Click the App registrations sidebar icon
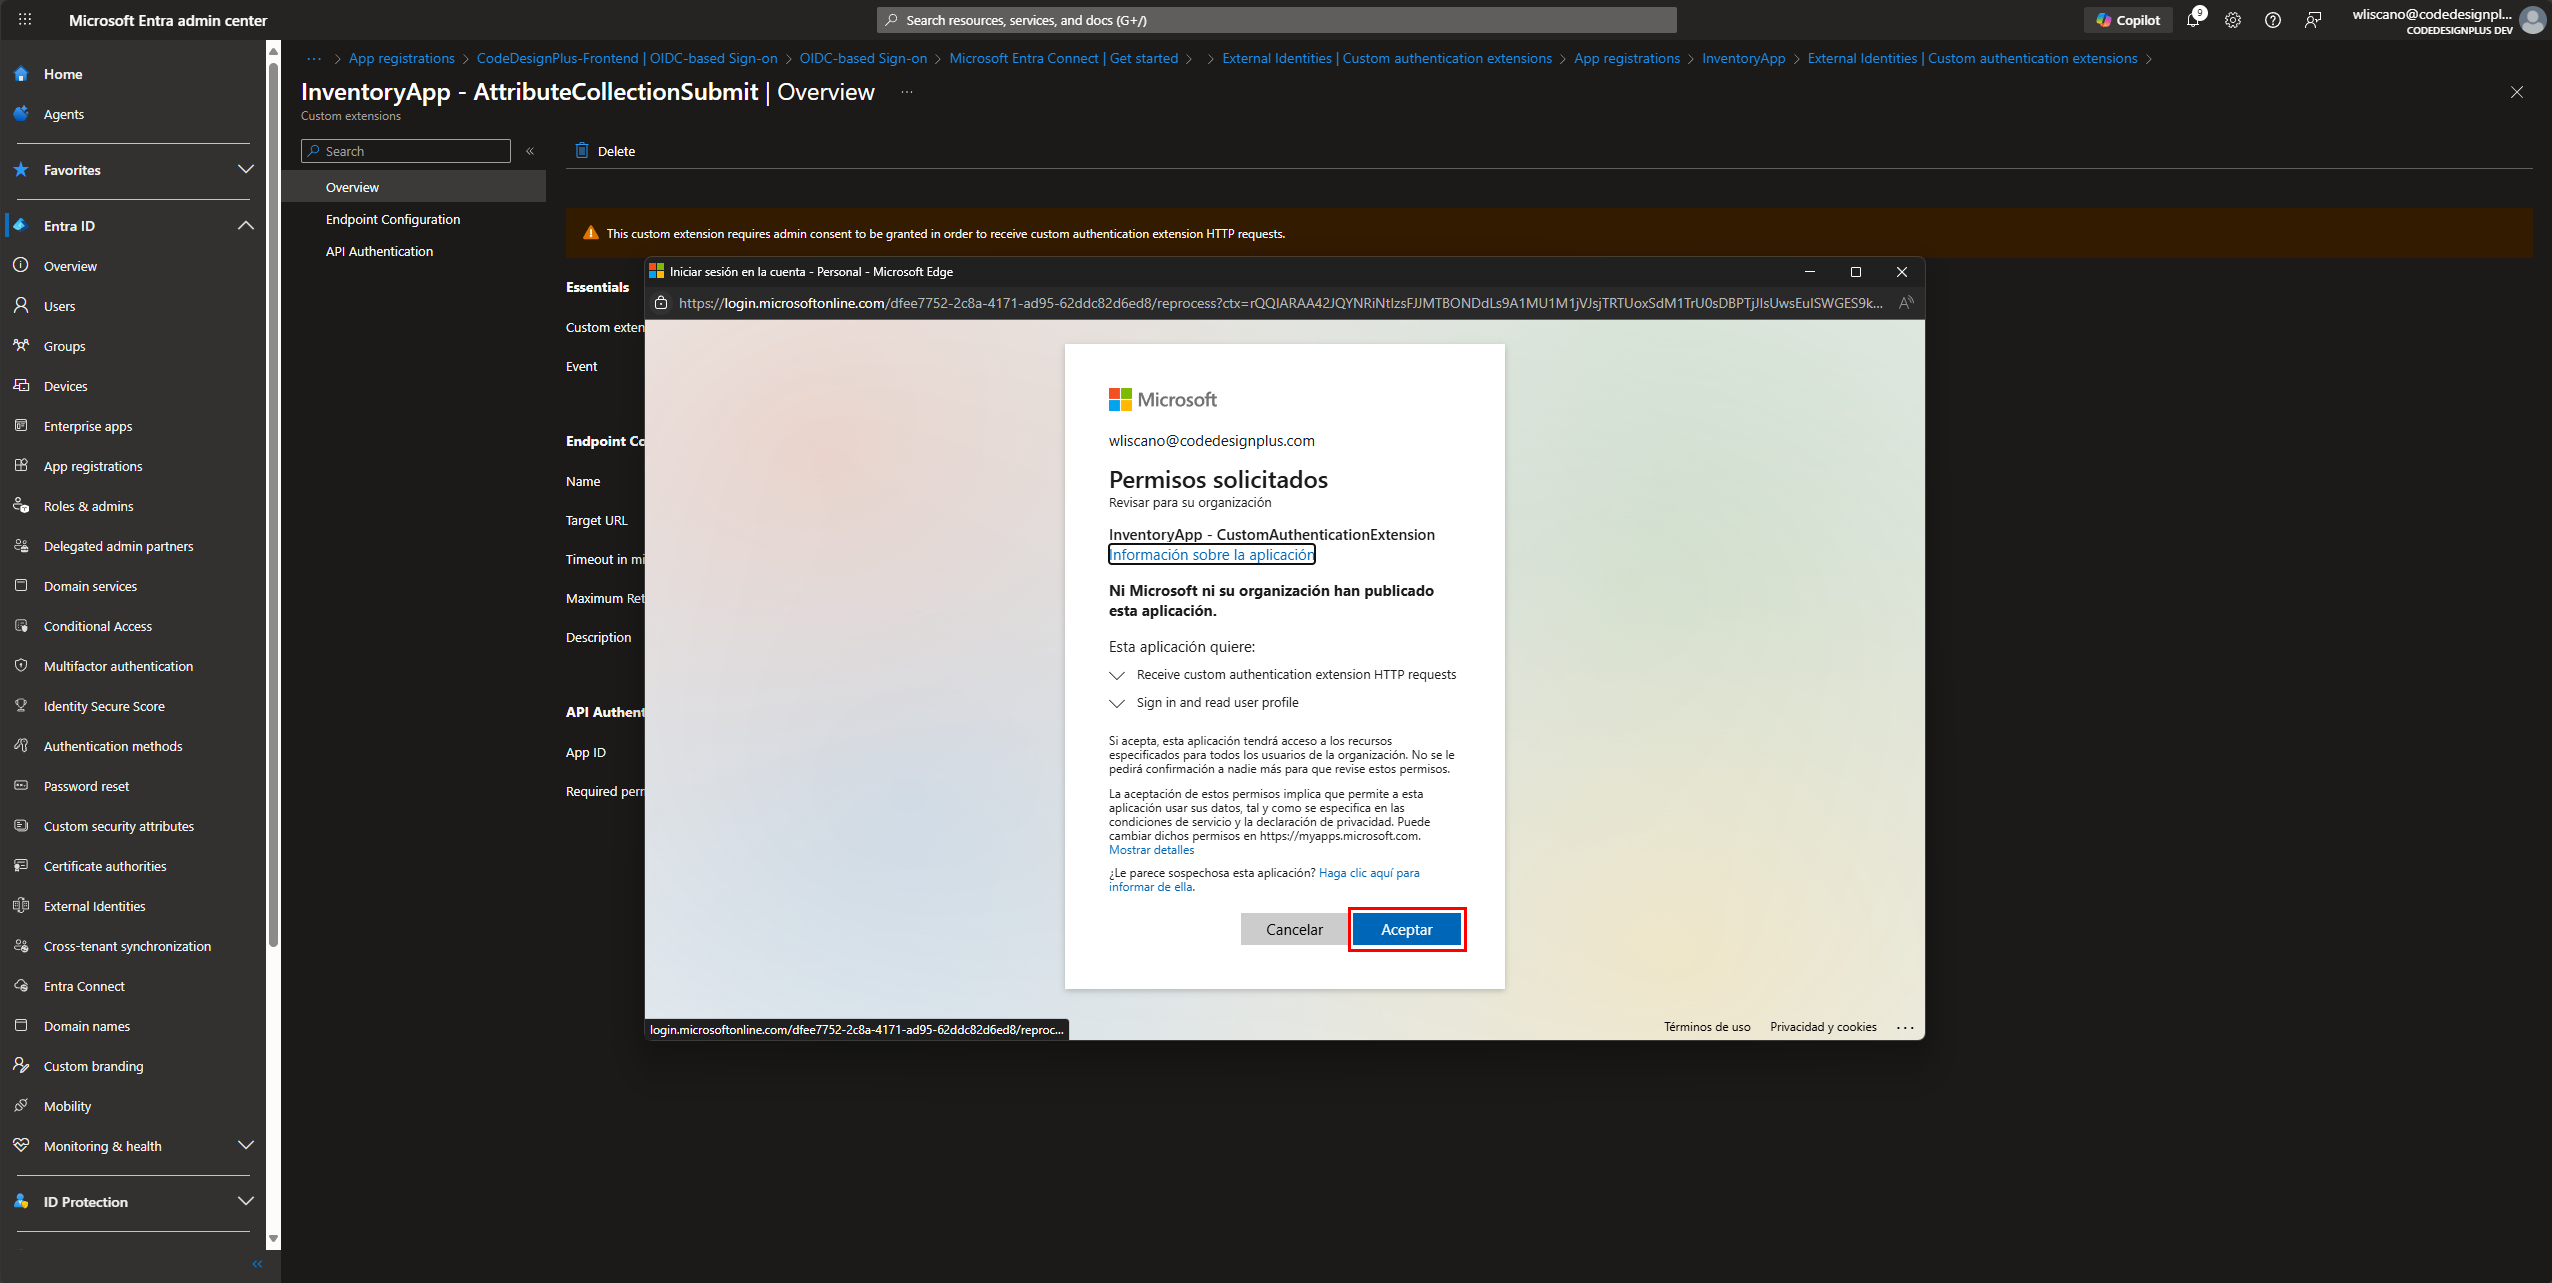Image resolution: width=2552 pixels, height=1283 pixels. click(21, 466)
